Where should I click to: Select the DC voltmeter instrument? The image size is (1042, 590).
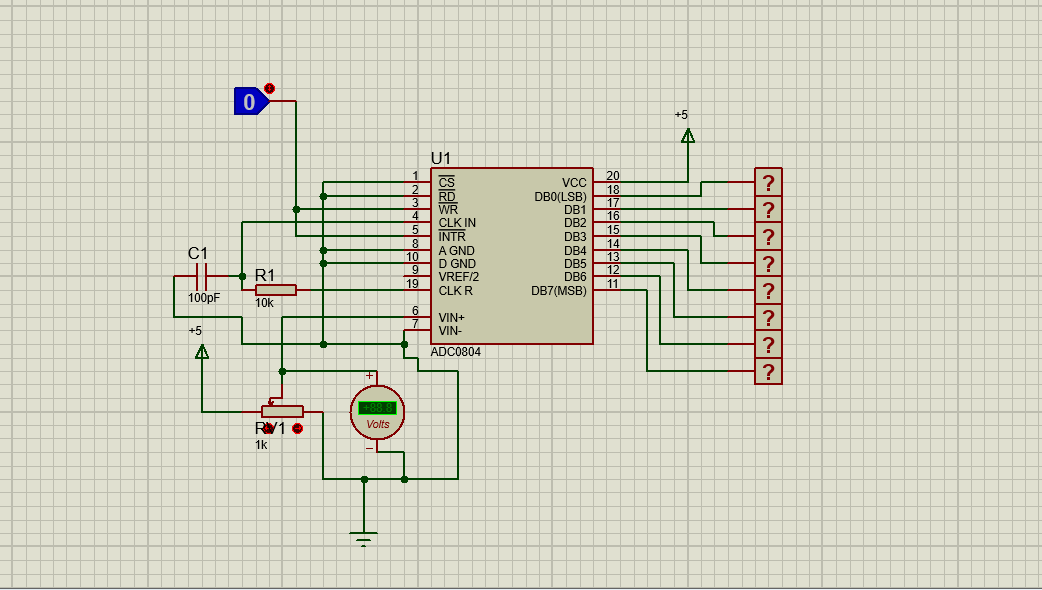[x=377, y=413]
